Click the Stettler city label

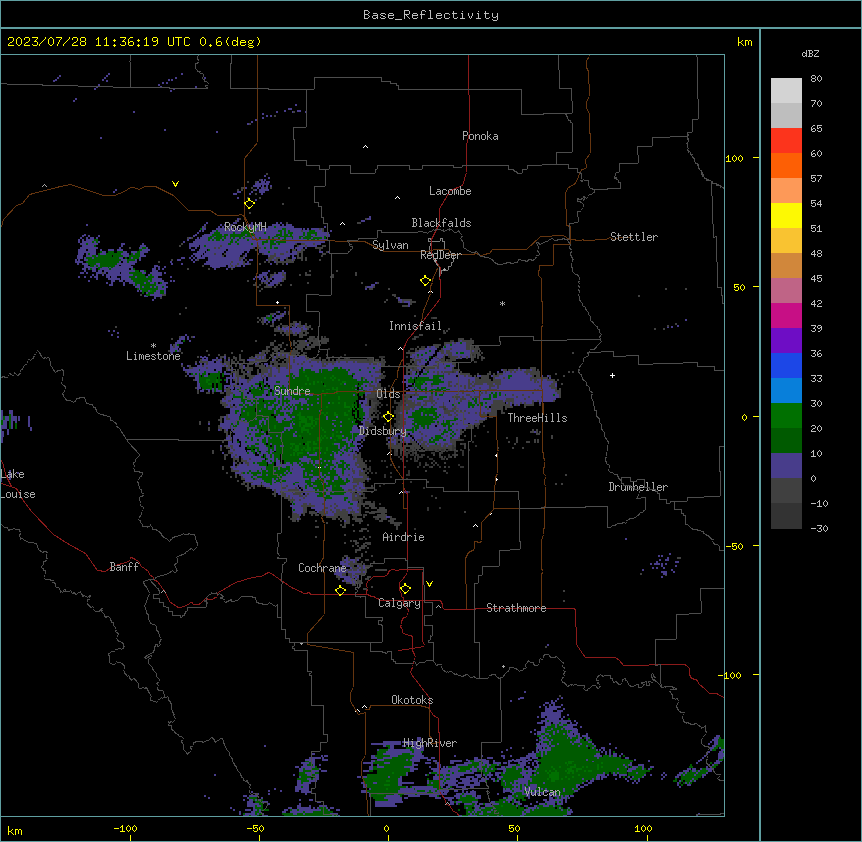634,237
